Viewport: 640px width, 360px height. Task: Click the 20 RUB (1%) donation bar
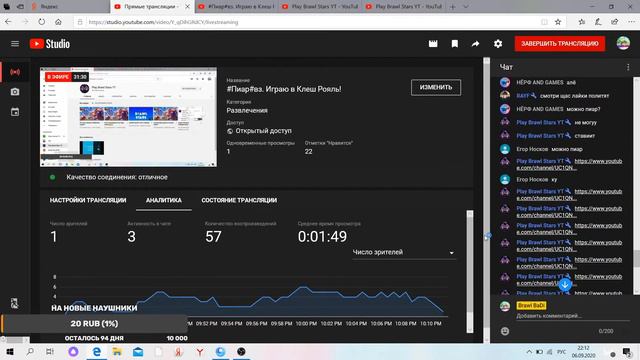pyautogui.click(x=94, y=323)
